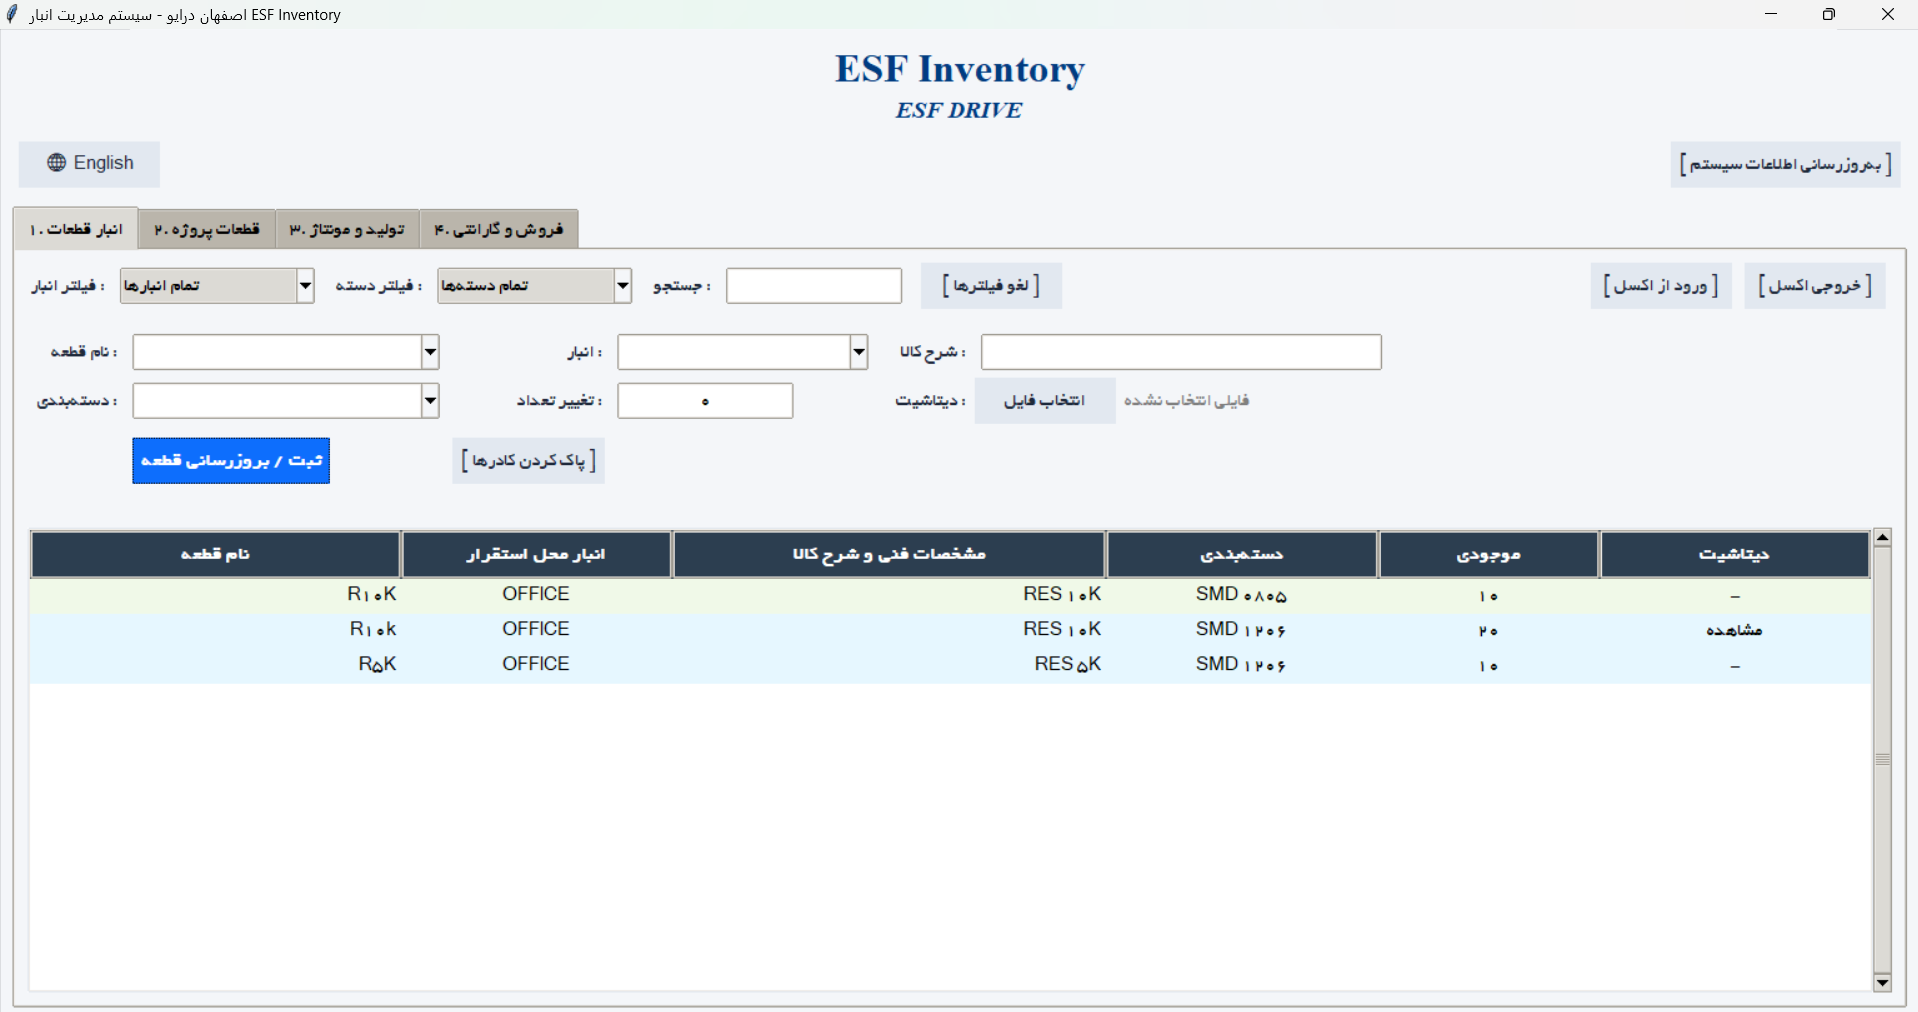Click OFFICE cell in the R5K row
This screenshot has height=1012, width=1918.
(x=536, y=665)
